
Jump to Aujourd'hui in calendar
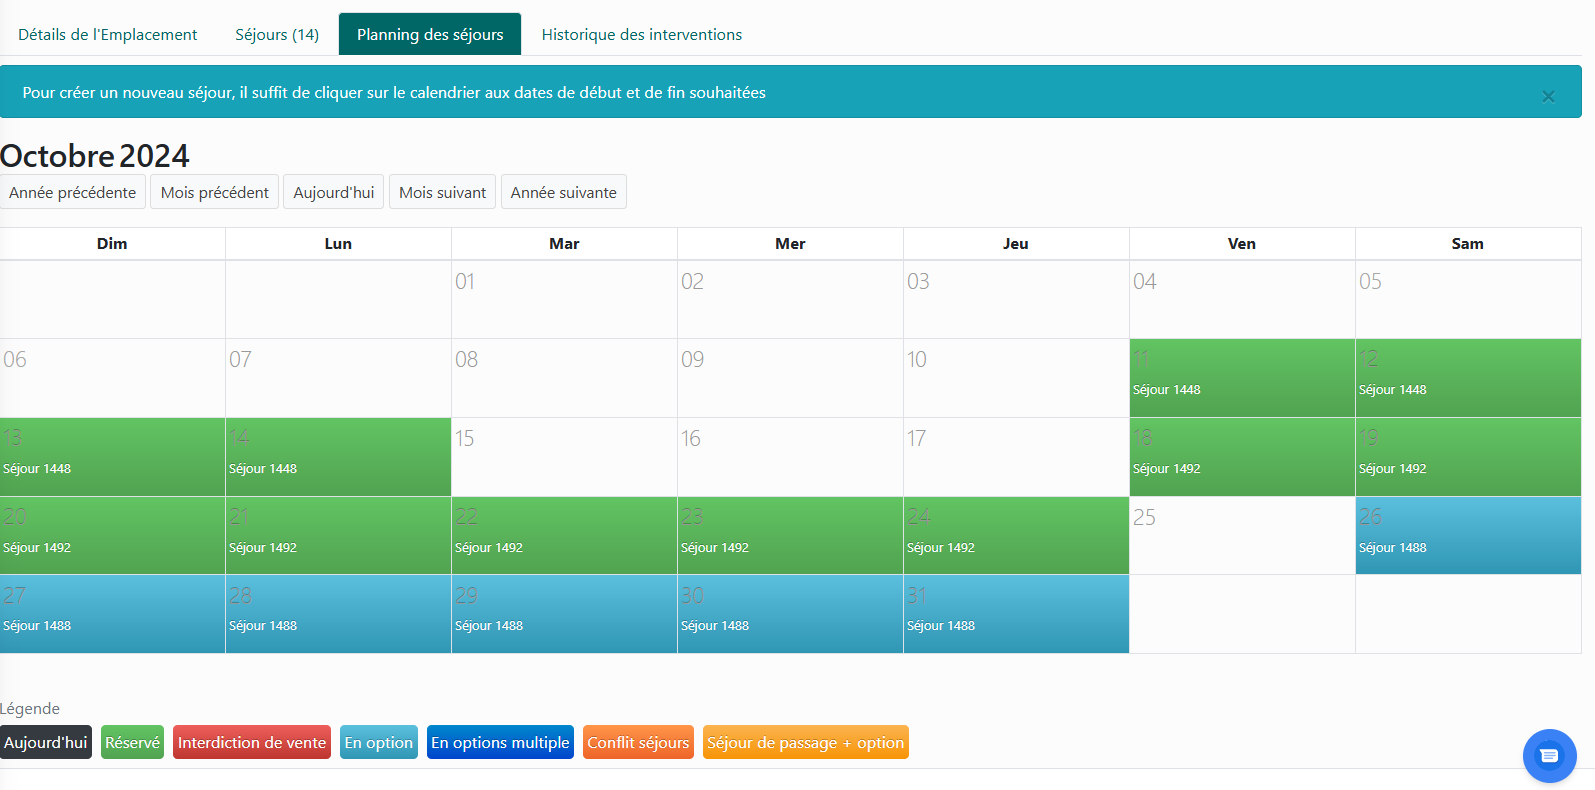point(333,192)
